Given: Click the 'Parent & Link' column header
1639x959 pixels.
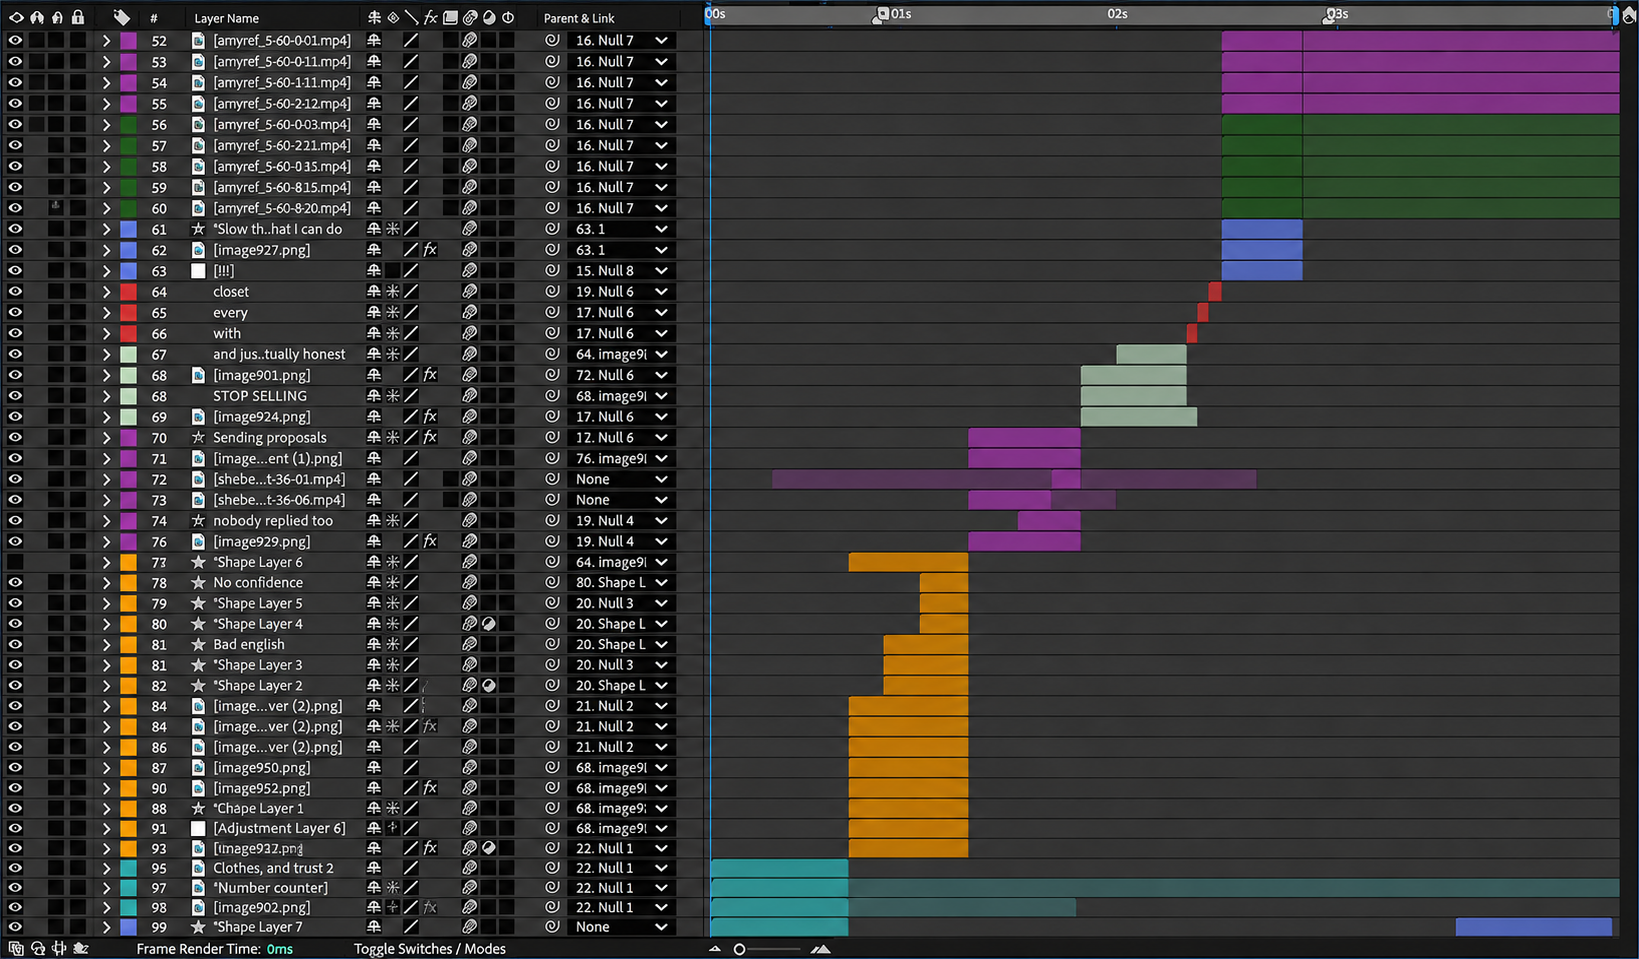Looking at the screenshot, I should click(x=579, y=18).
